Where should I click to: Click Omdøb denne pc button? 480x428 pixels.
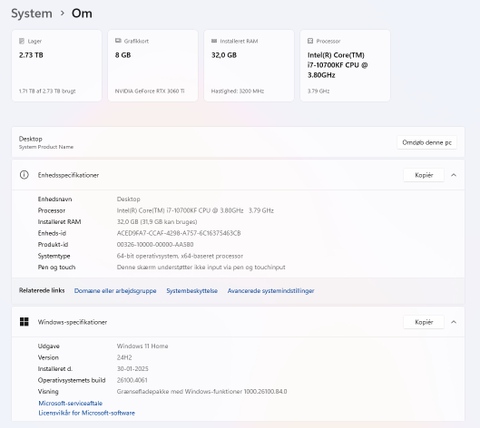coord(427,142)
